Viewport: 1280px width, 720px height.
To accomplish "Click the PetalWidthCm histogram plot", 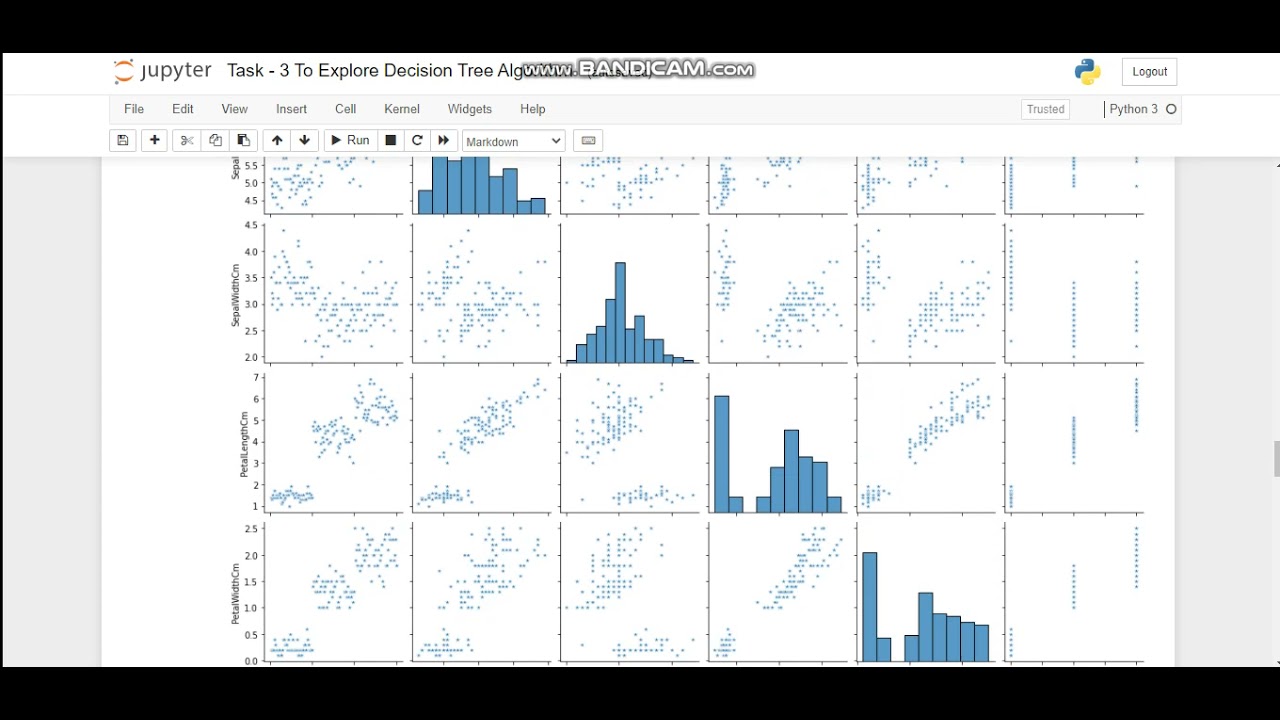I will point(927,594).
